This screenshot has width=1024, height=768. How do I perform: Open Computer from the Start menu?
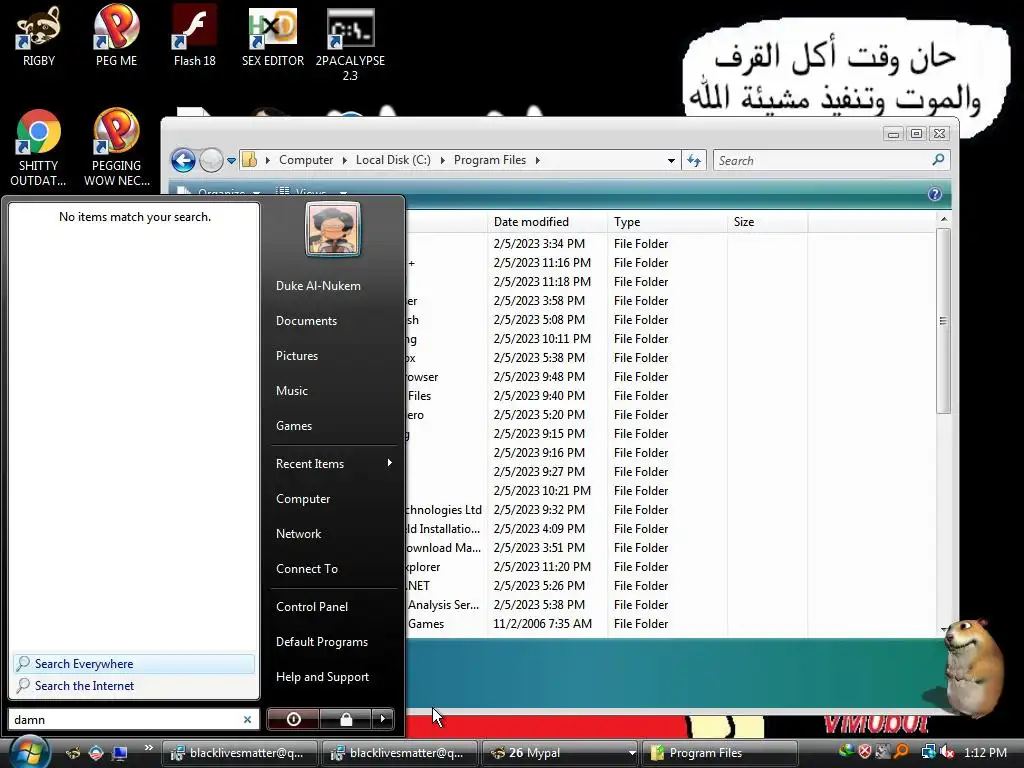tap(303, 499)
